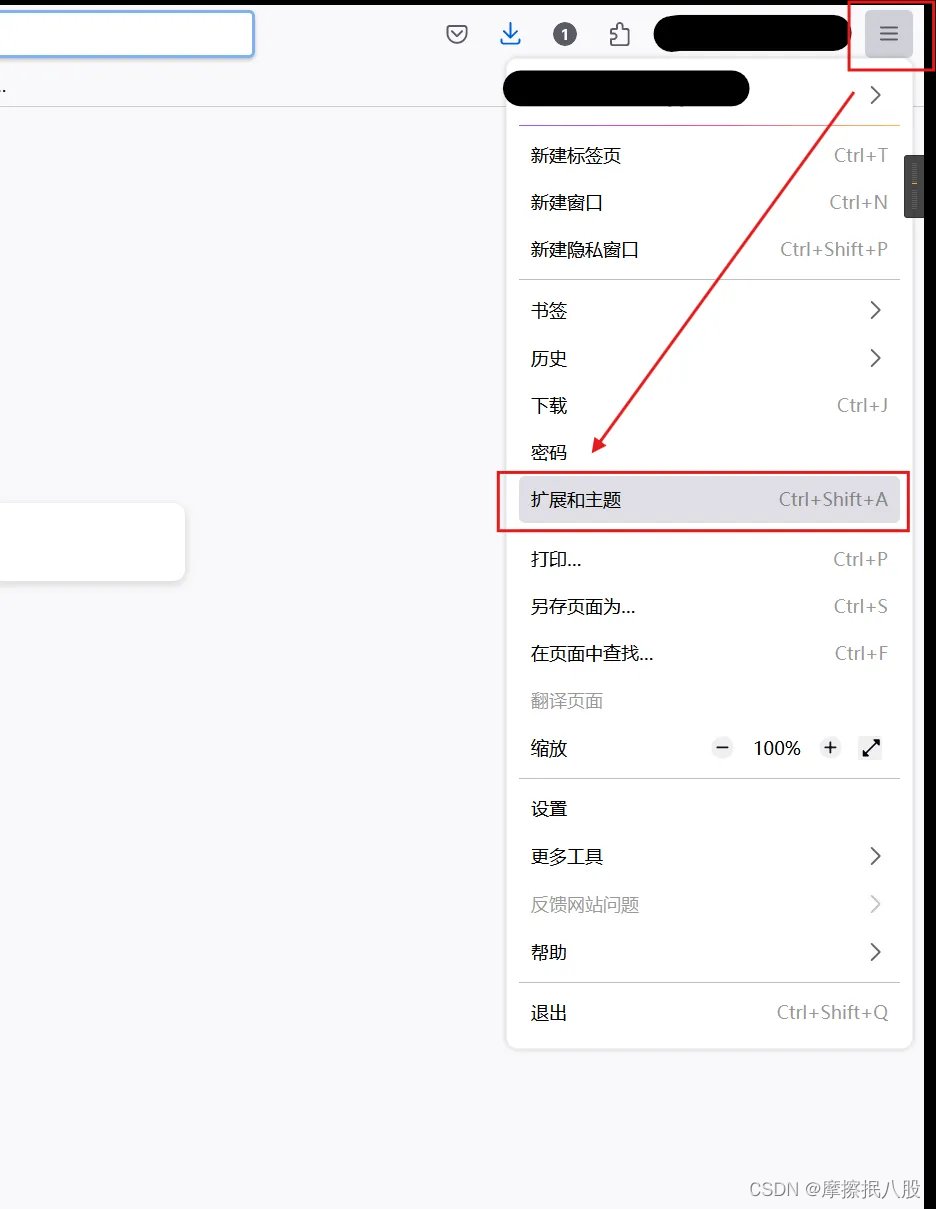
Task: Toggle full screen arrows icon
Action: [871, 748]
